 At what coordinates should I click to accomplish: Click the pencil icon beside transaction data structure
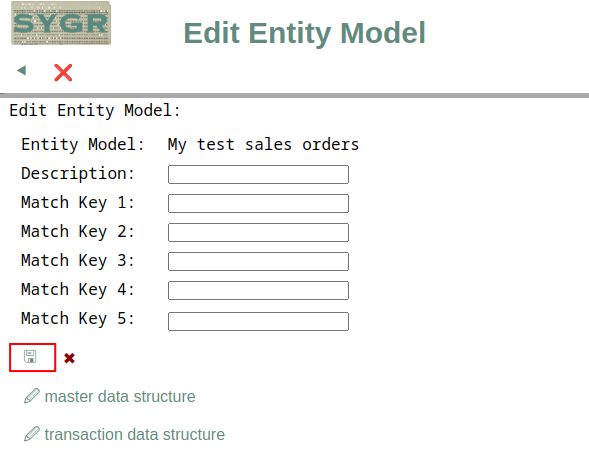[x=32, y=434]
